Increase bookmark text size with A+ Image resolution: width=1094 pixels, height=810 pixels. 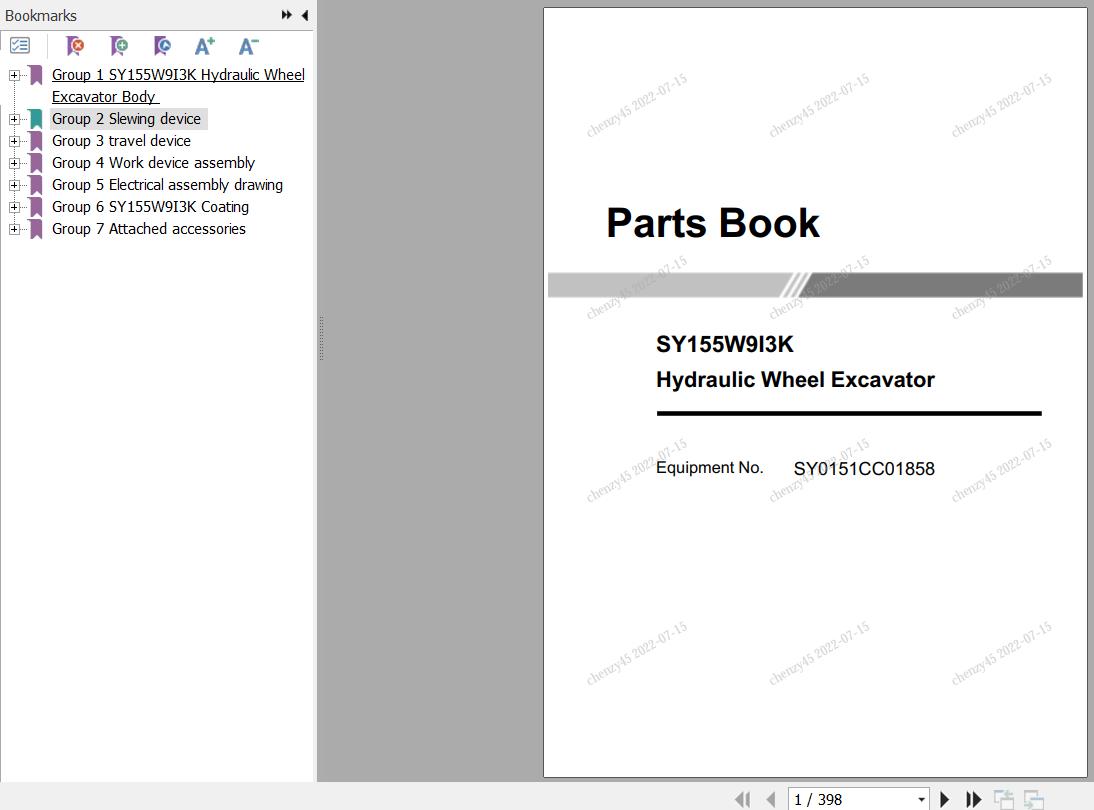(x=205, y=46)
